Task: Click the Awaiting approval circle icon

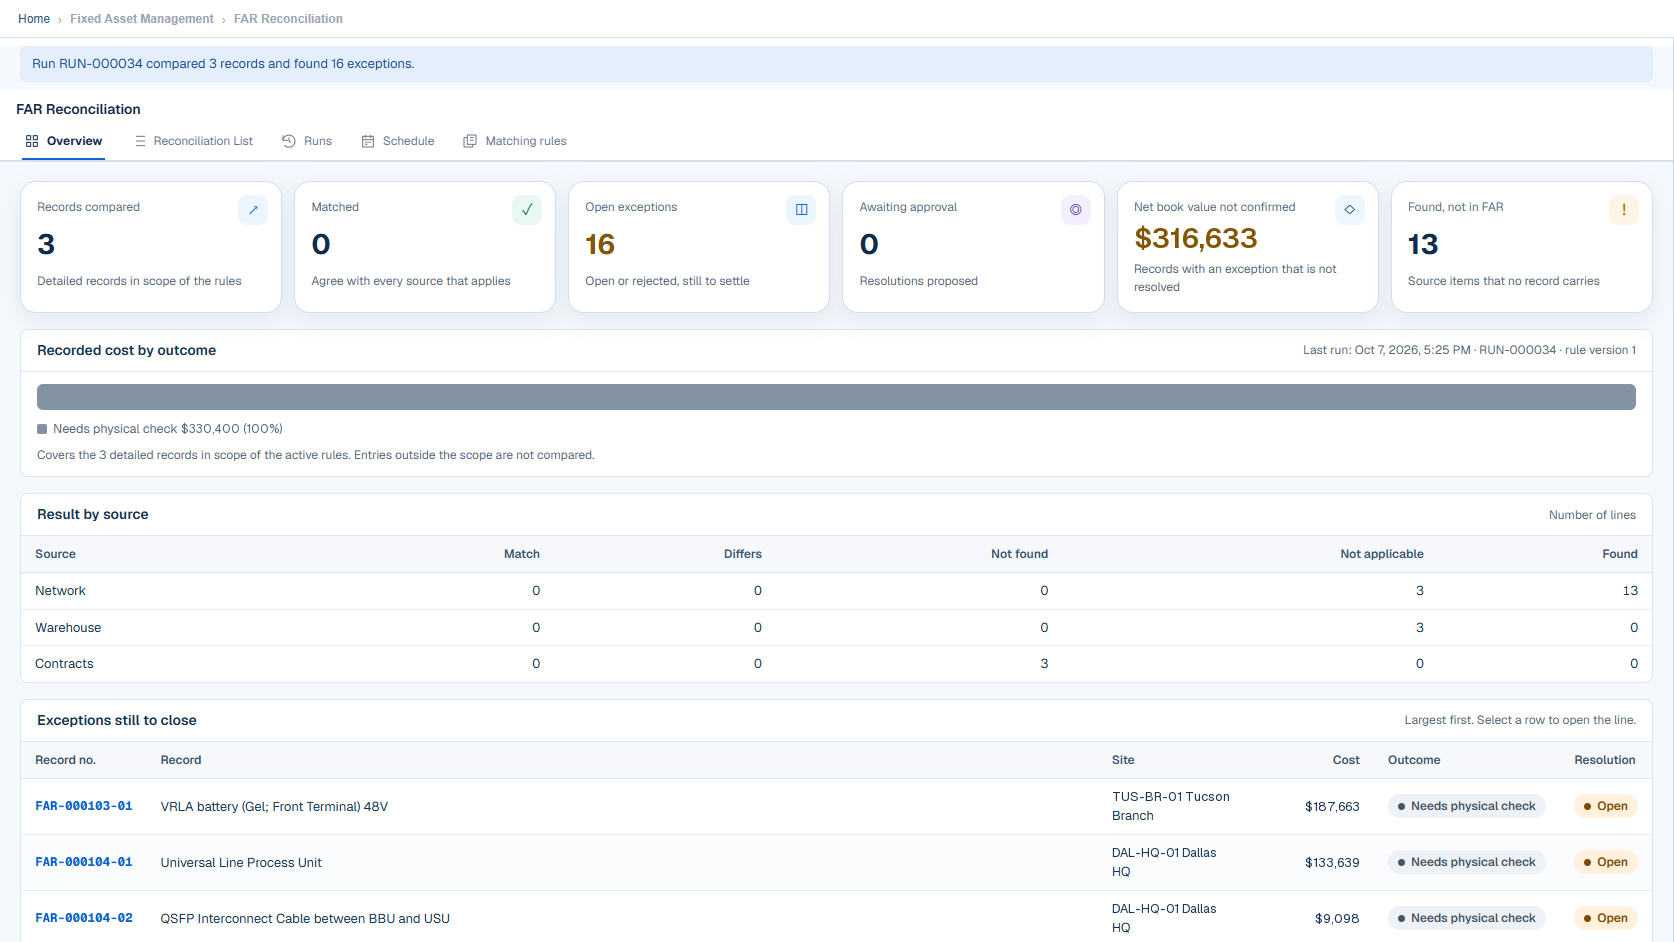Action: click(1076, 210)
